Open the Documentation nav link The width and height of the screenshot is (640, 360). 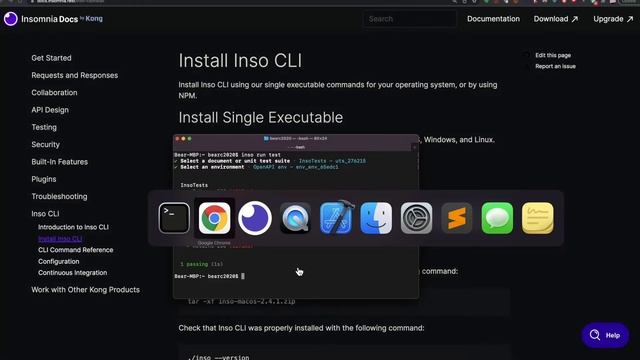[493, 19]
